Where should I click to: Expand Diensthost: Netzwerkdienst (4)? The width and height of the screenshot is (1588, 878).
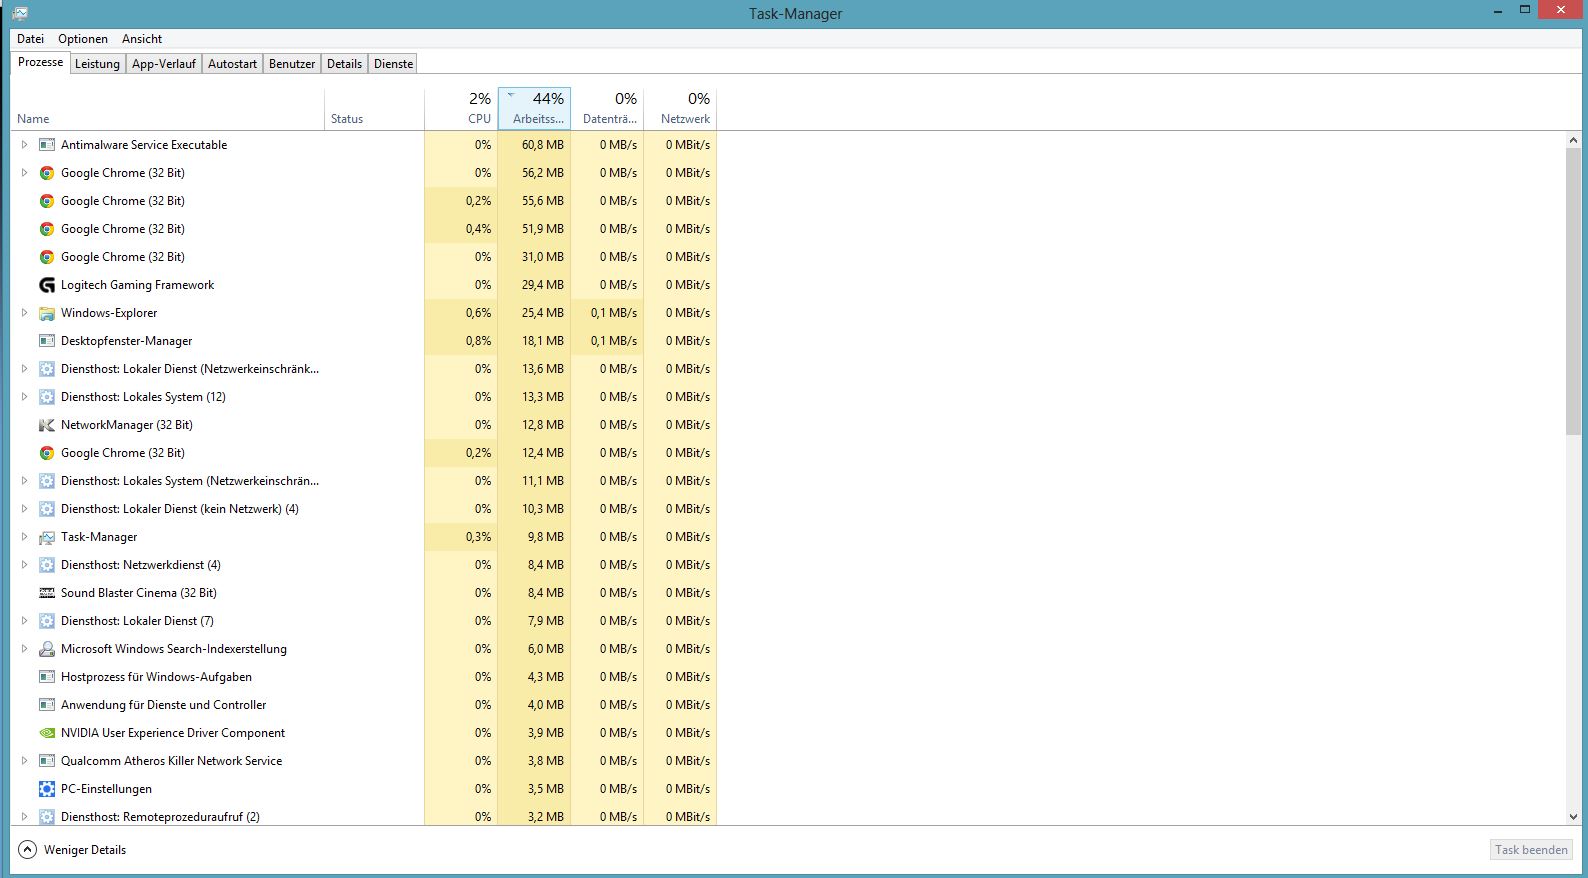pyautogui.click(x=24, y=565)
